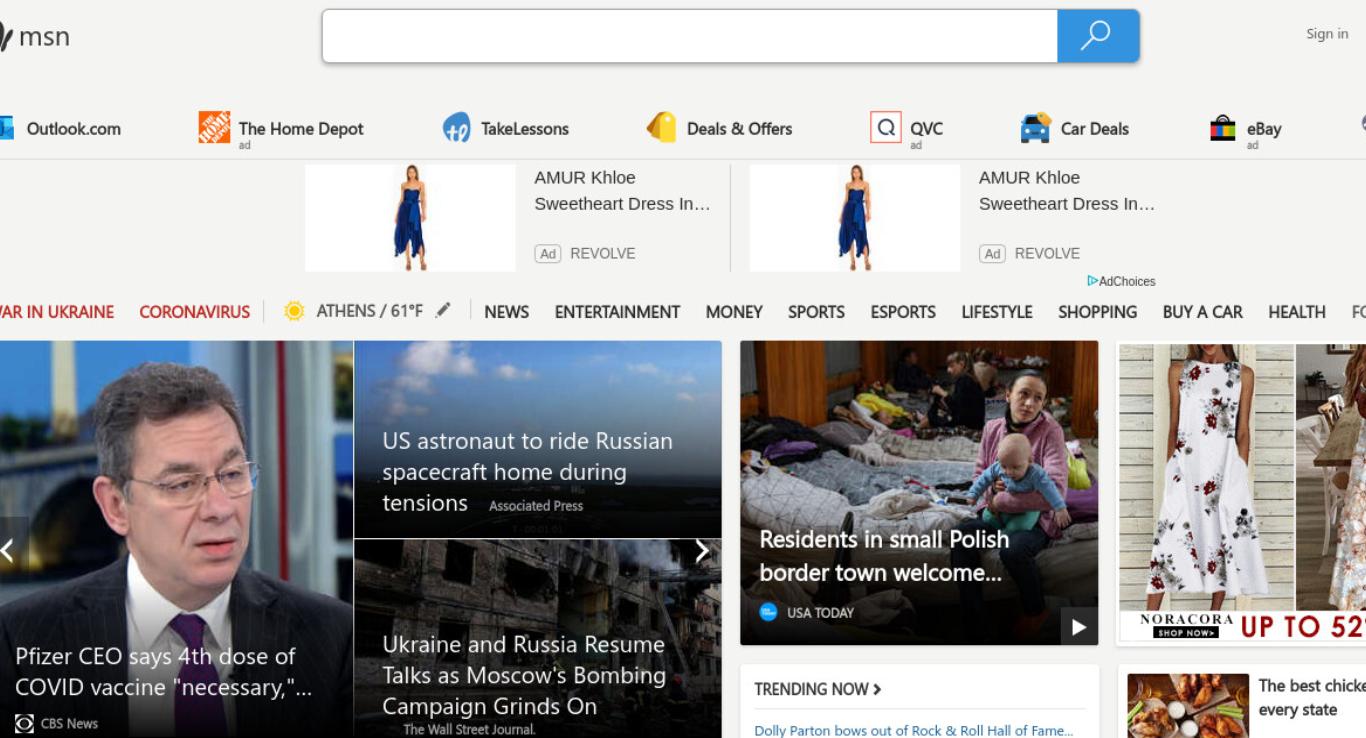The image size is (1366, 738).
Task: Click the QVC logo icon
Action: pyautogui.click(x=886, y=127)
